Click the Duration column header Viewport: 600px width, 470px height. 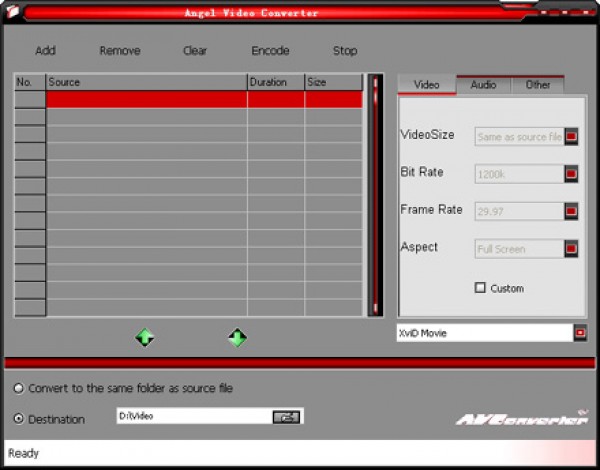coord(276,82)
